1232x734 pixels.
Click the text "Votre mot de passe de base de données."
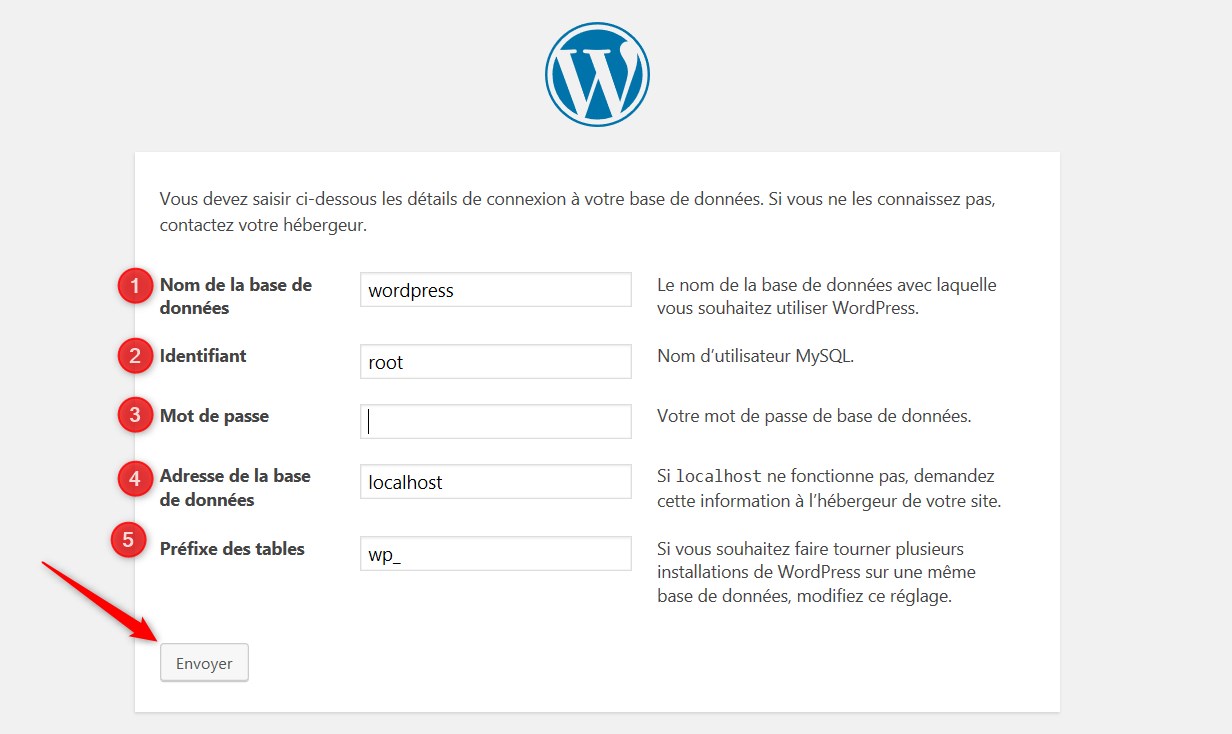click(x=814, y=415)
